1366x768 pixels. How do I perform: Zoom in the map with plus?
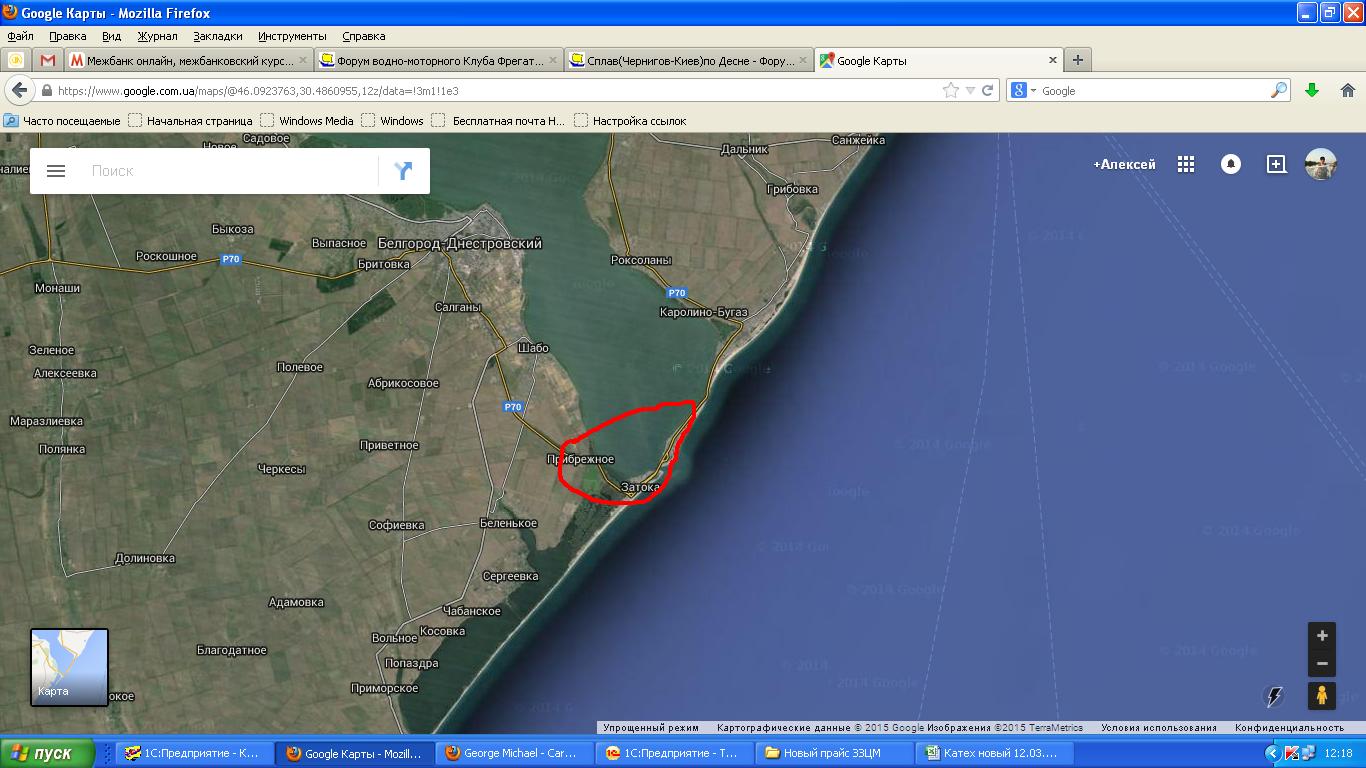[1322, 636]
